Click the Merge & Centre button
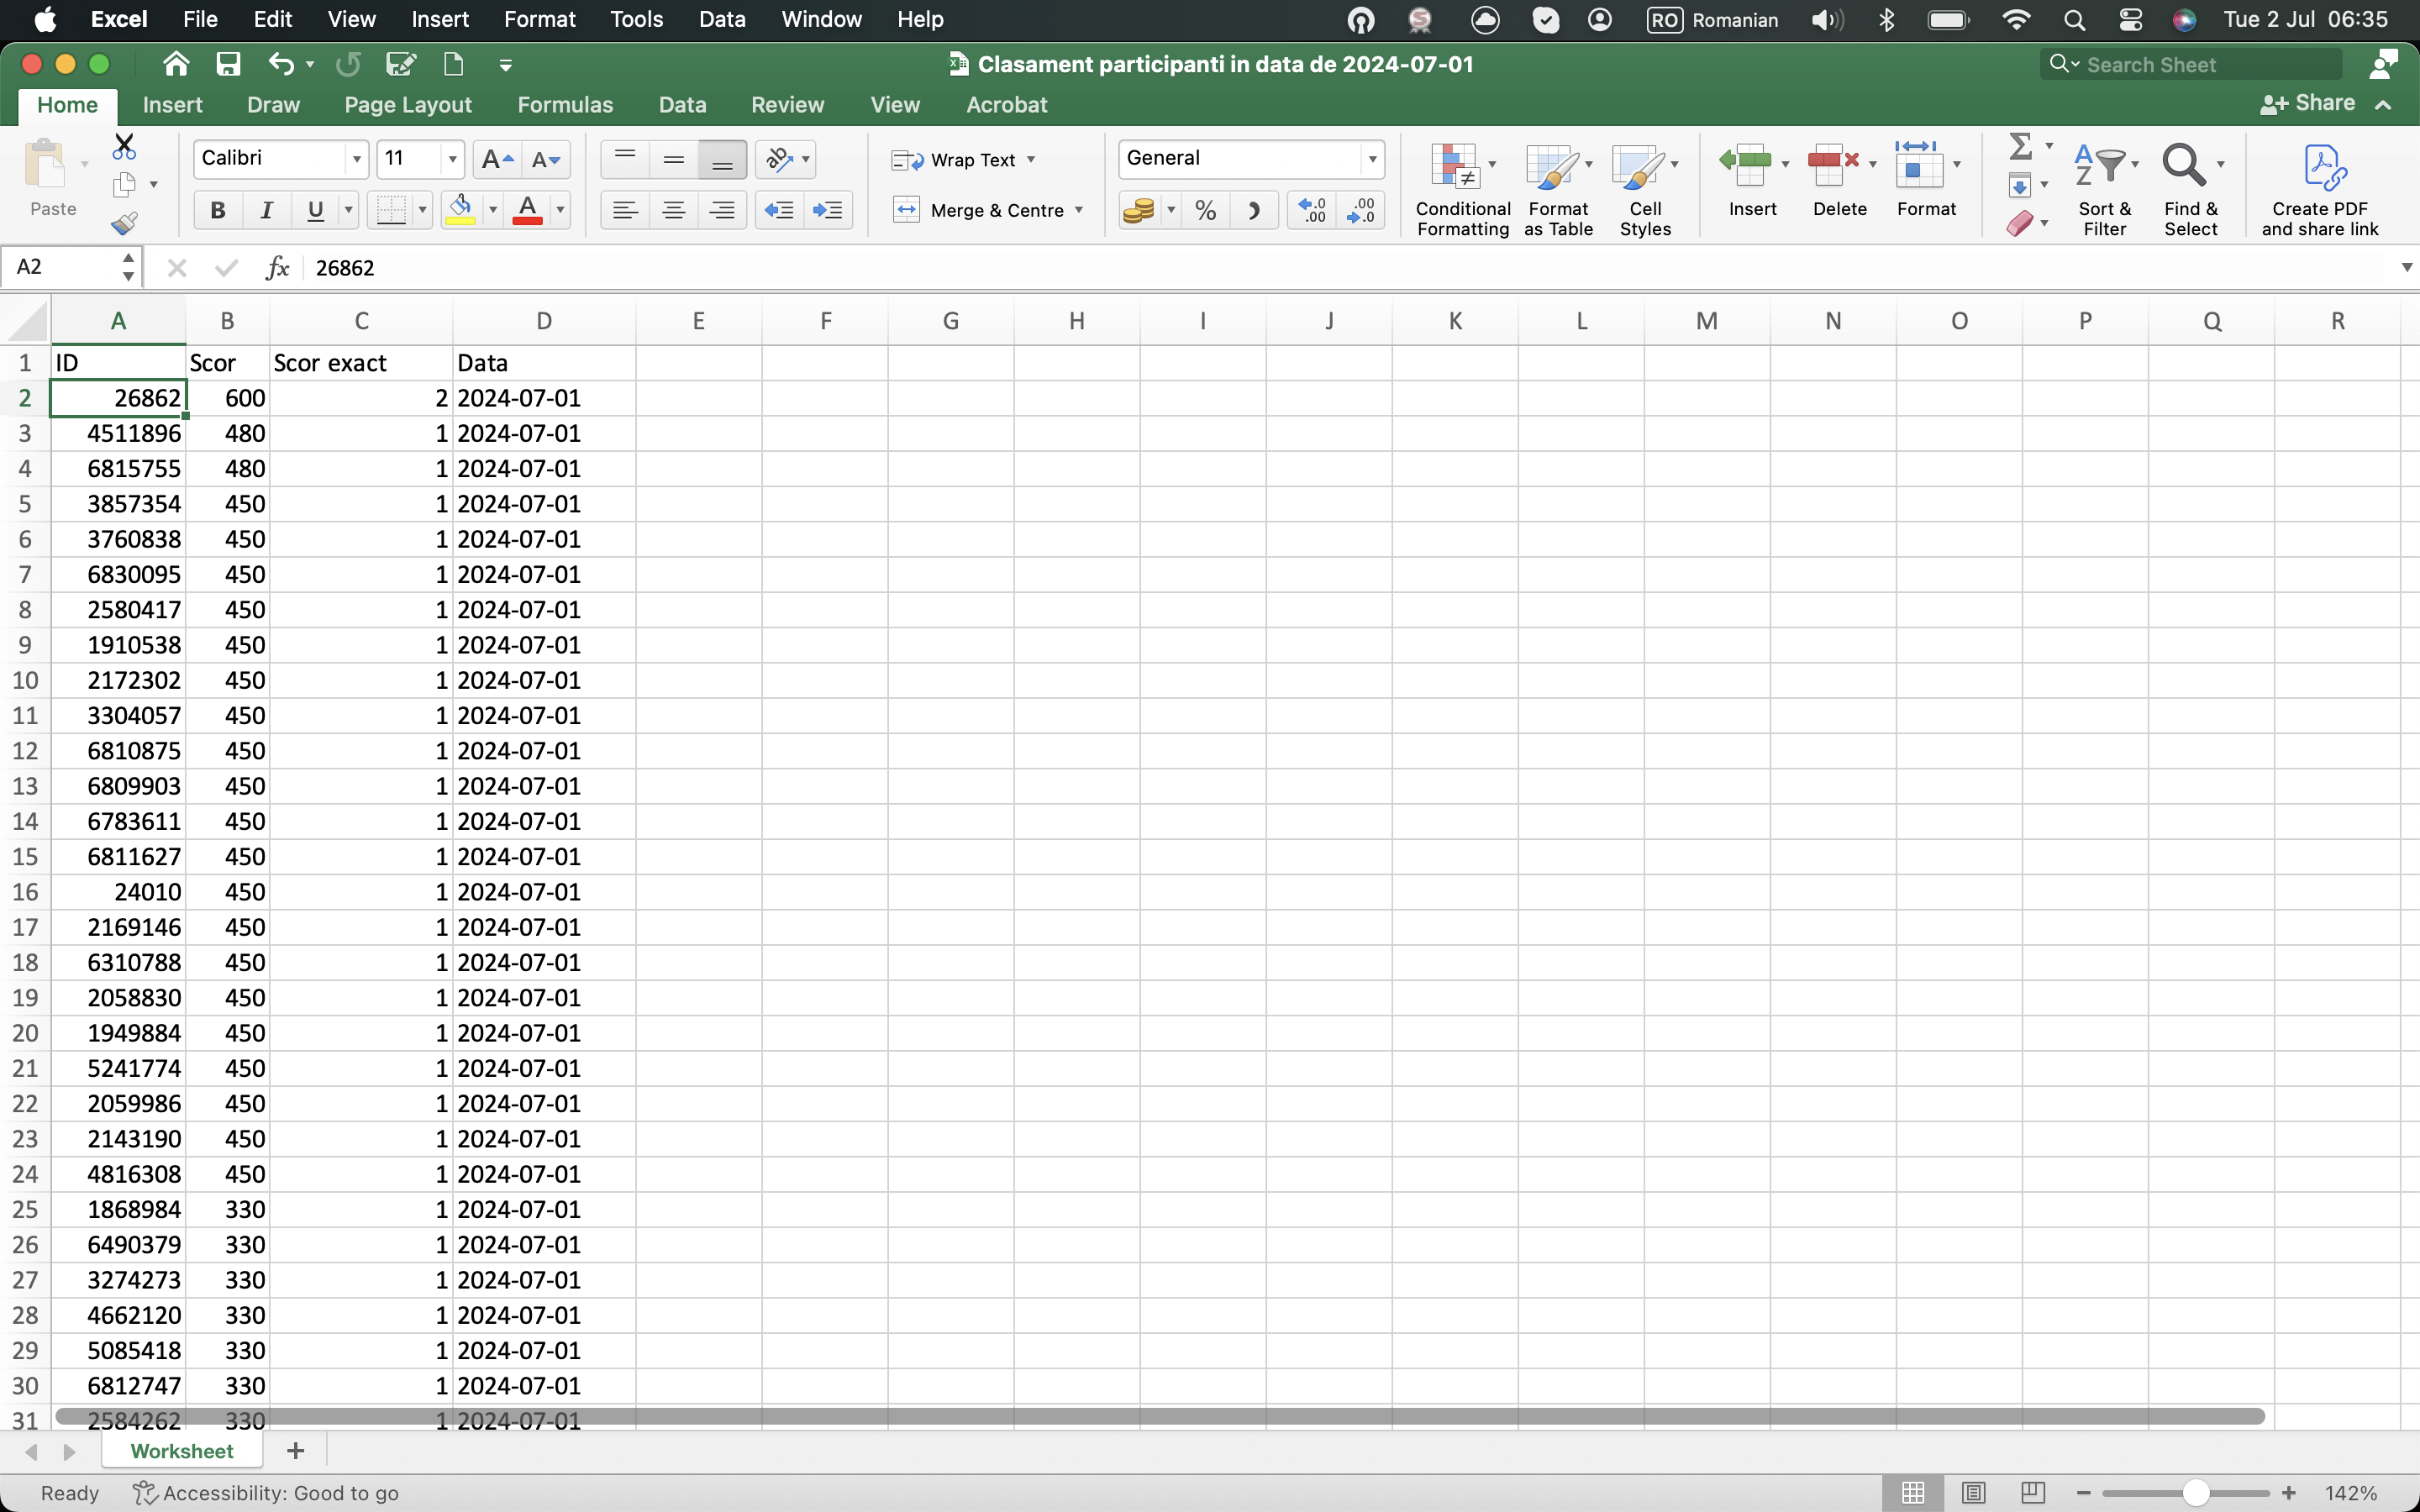 tap(978, 210)
